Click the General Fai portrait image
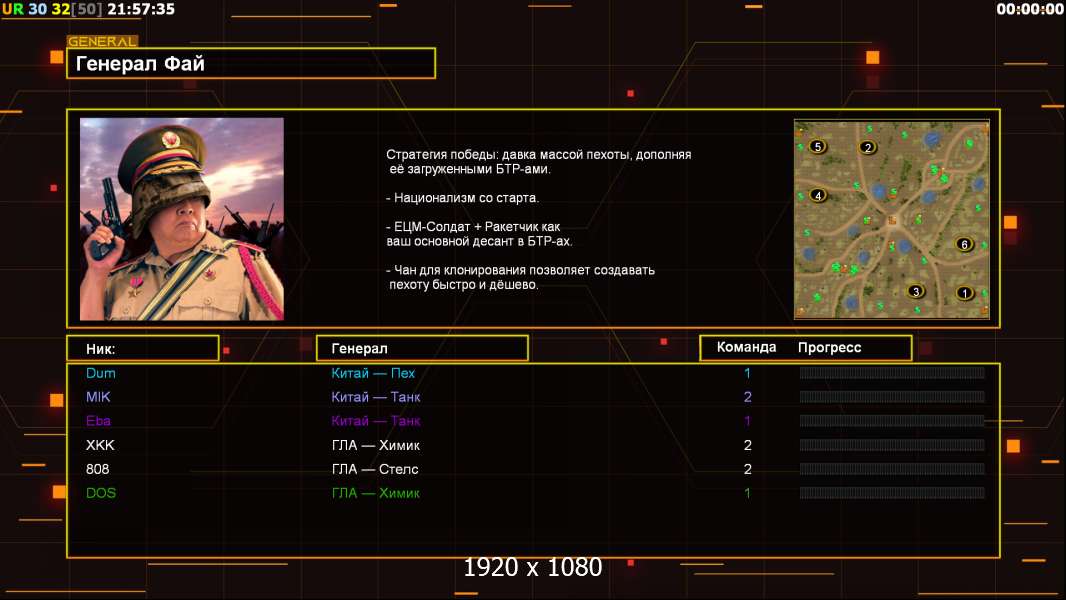The height and width of the screenshot is (600, 1066). [x=182, y=219]
